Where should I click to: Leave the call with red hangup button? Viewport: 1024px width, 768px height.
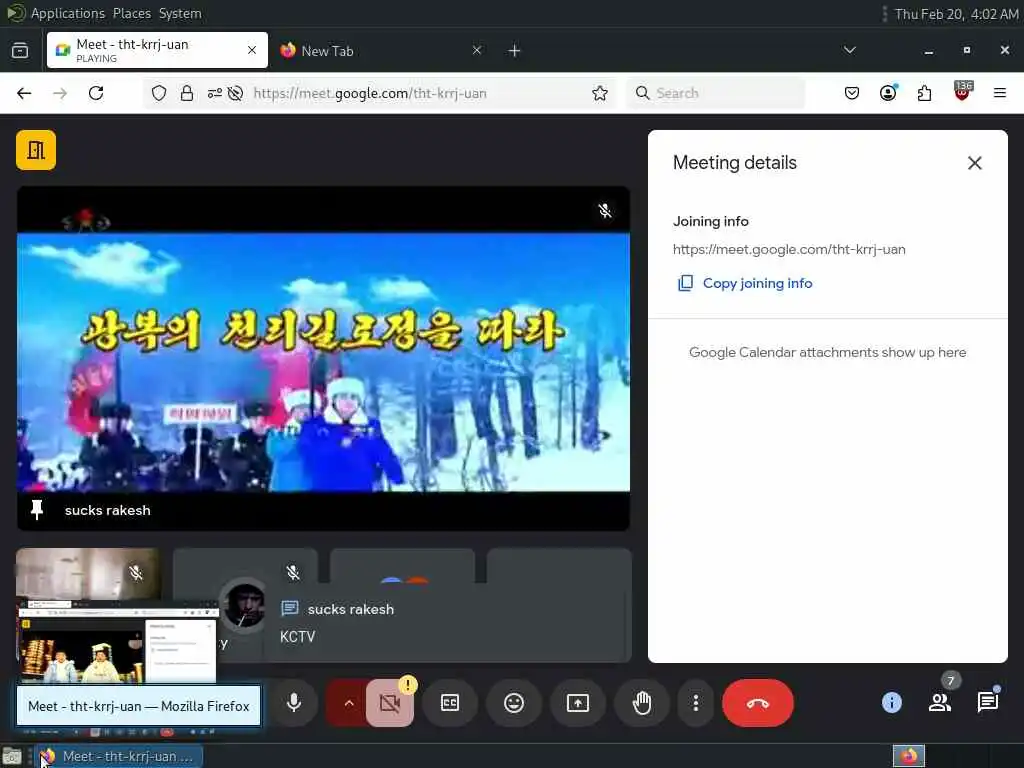pyautogui.click(x=758, y=703)
